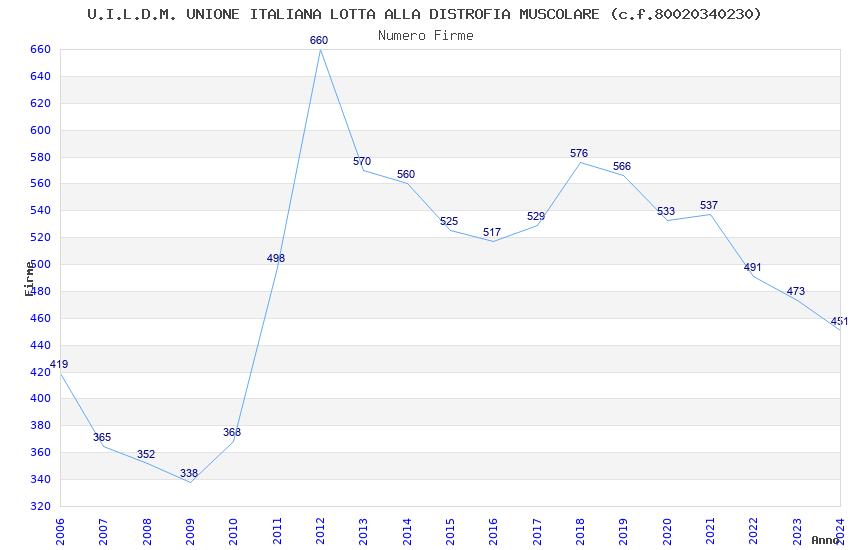Viewport: 850px width, 550px height.
Task: Click the y-axis value 660
Action: (41, 49)
